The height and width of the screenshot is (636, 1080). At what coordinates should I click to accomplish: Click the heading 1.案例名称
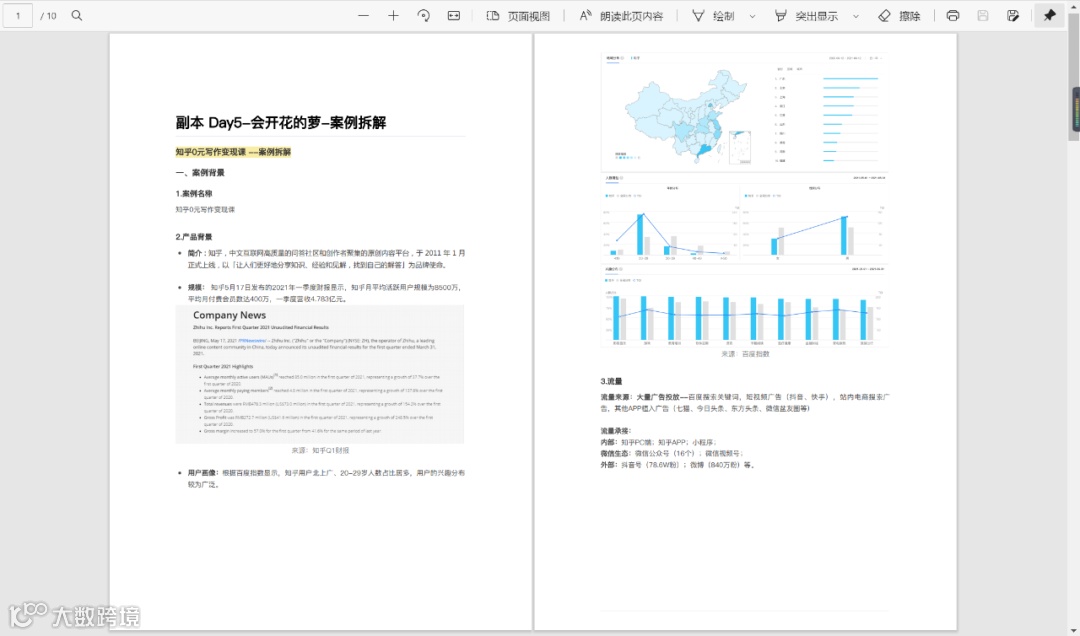pos(194,194)
